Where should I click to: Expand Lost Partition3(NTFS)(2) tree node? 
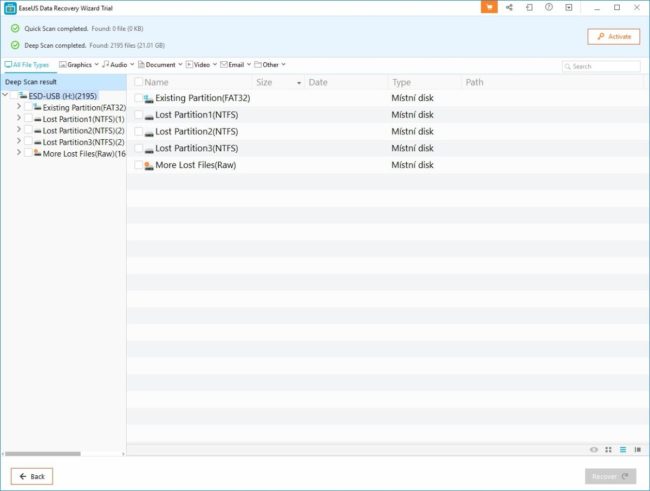pos(19,141)
